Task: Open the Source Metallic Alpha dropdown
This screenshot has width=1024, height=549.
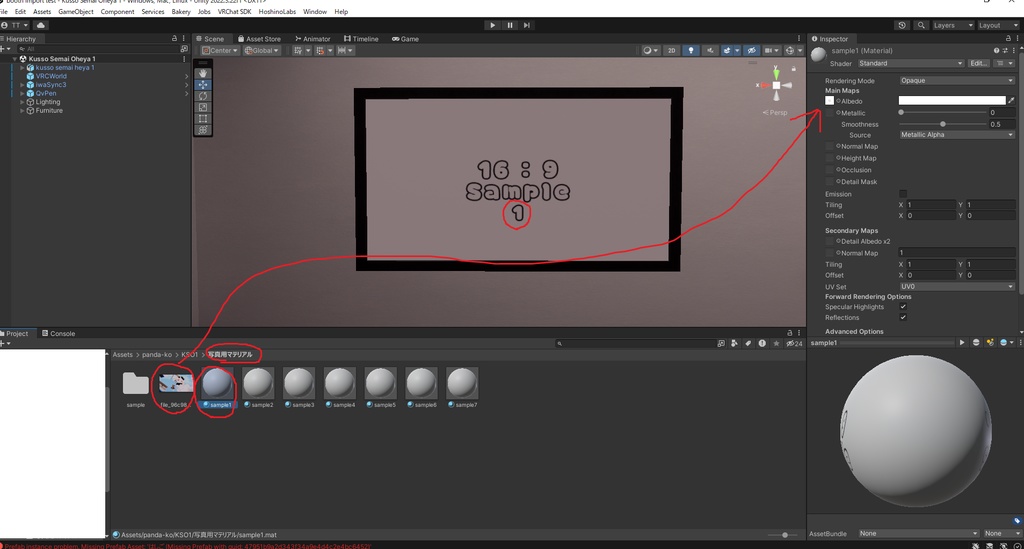Action: point(957,134)
